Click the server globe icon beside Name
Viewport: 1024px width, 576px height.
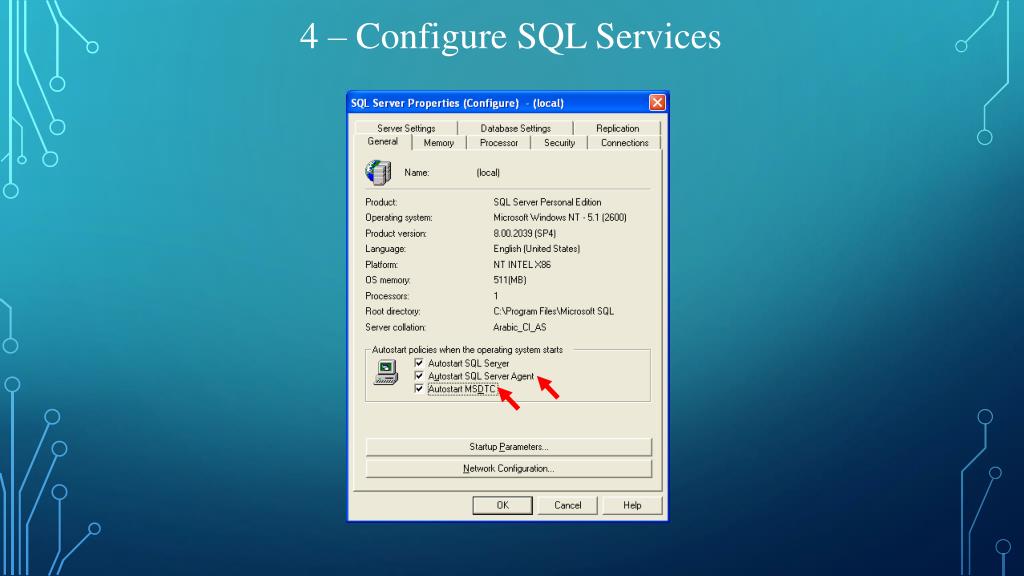(x=378, y=172)
